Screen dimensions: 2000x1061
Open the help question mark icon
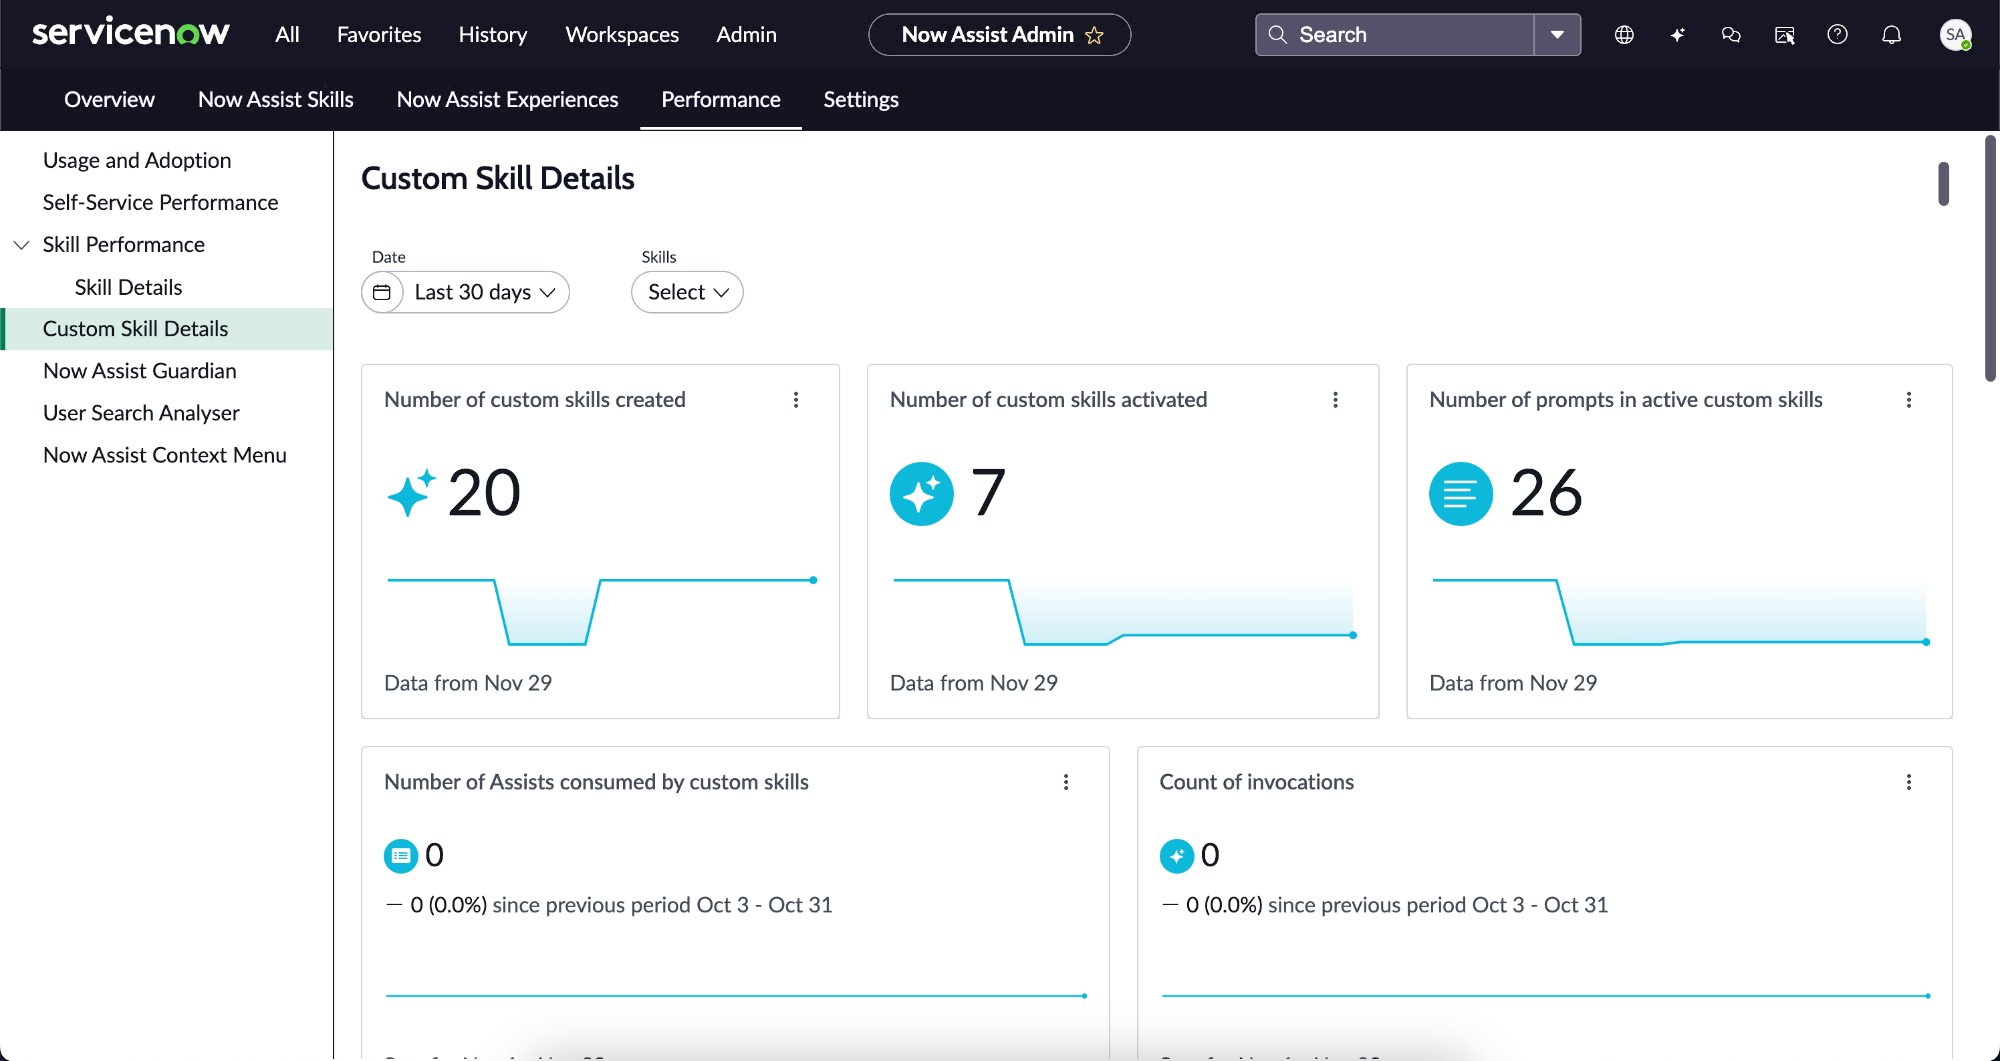[x=1837, y=35]
